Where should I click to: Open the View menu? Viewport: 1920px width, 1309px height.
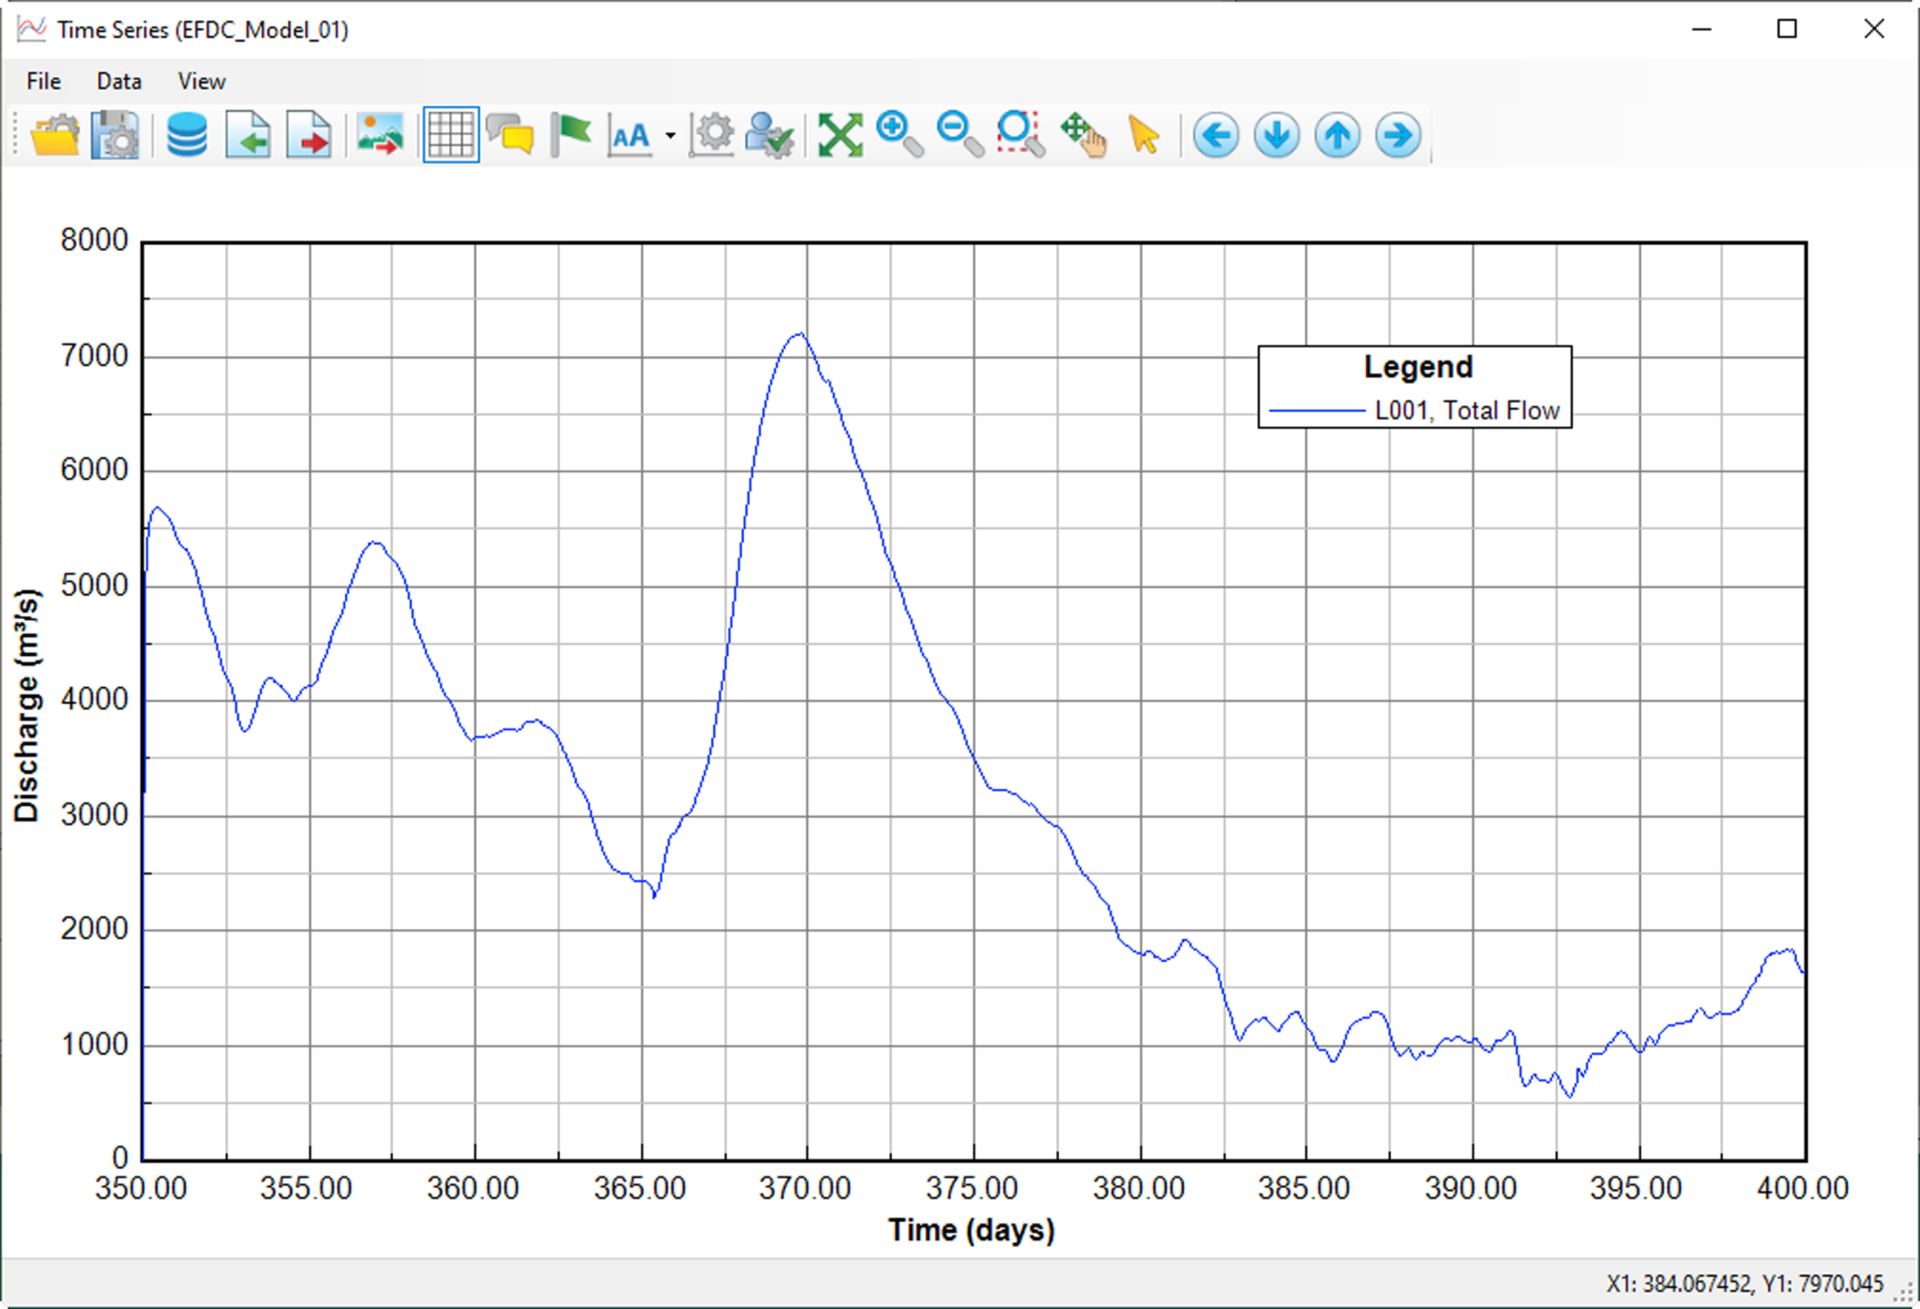tap(200, 81)
